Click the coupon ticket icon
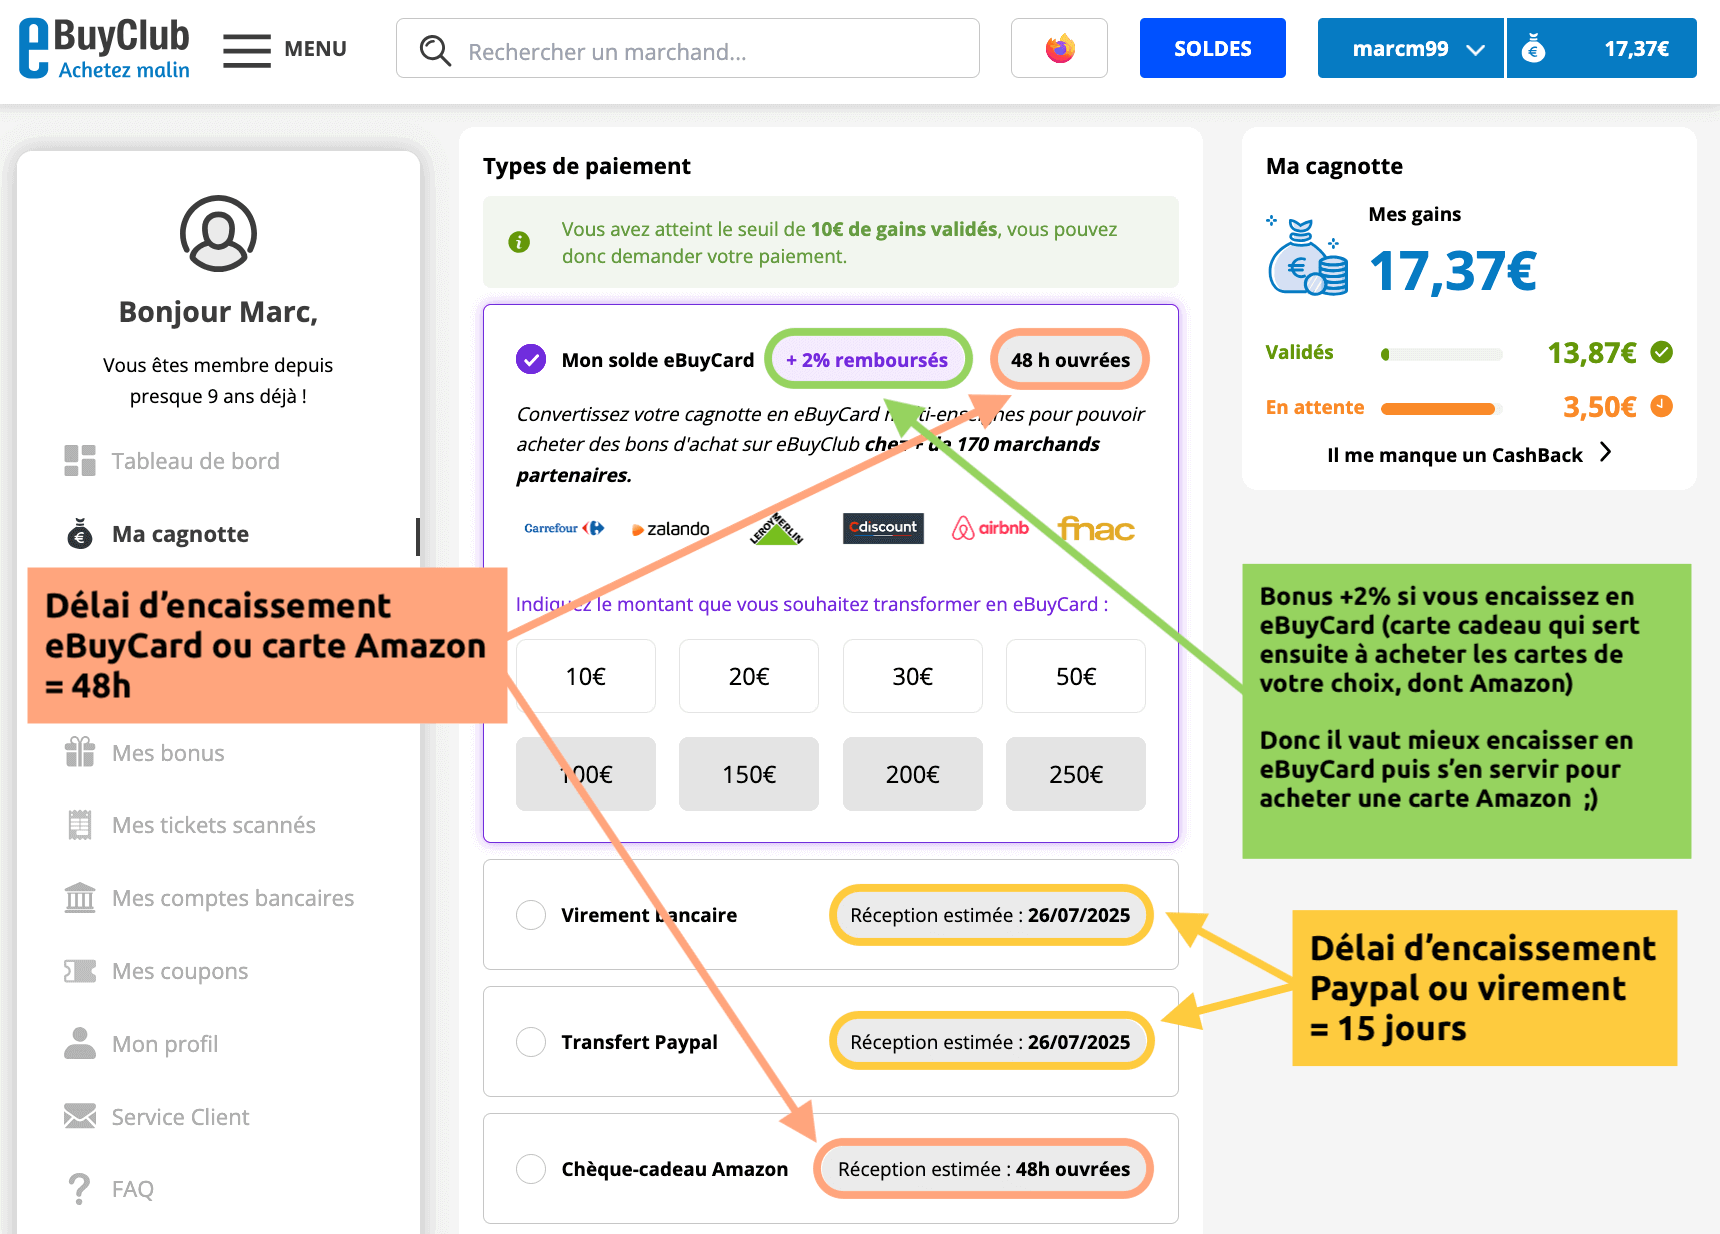Screen dimensions: 1720x1234 pos(80,971)
